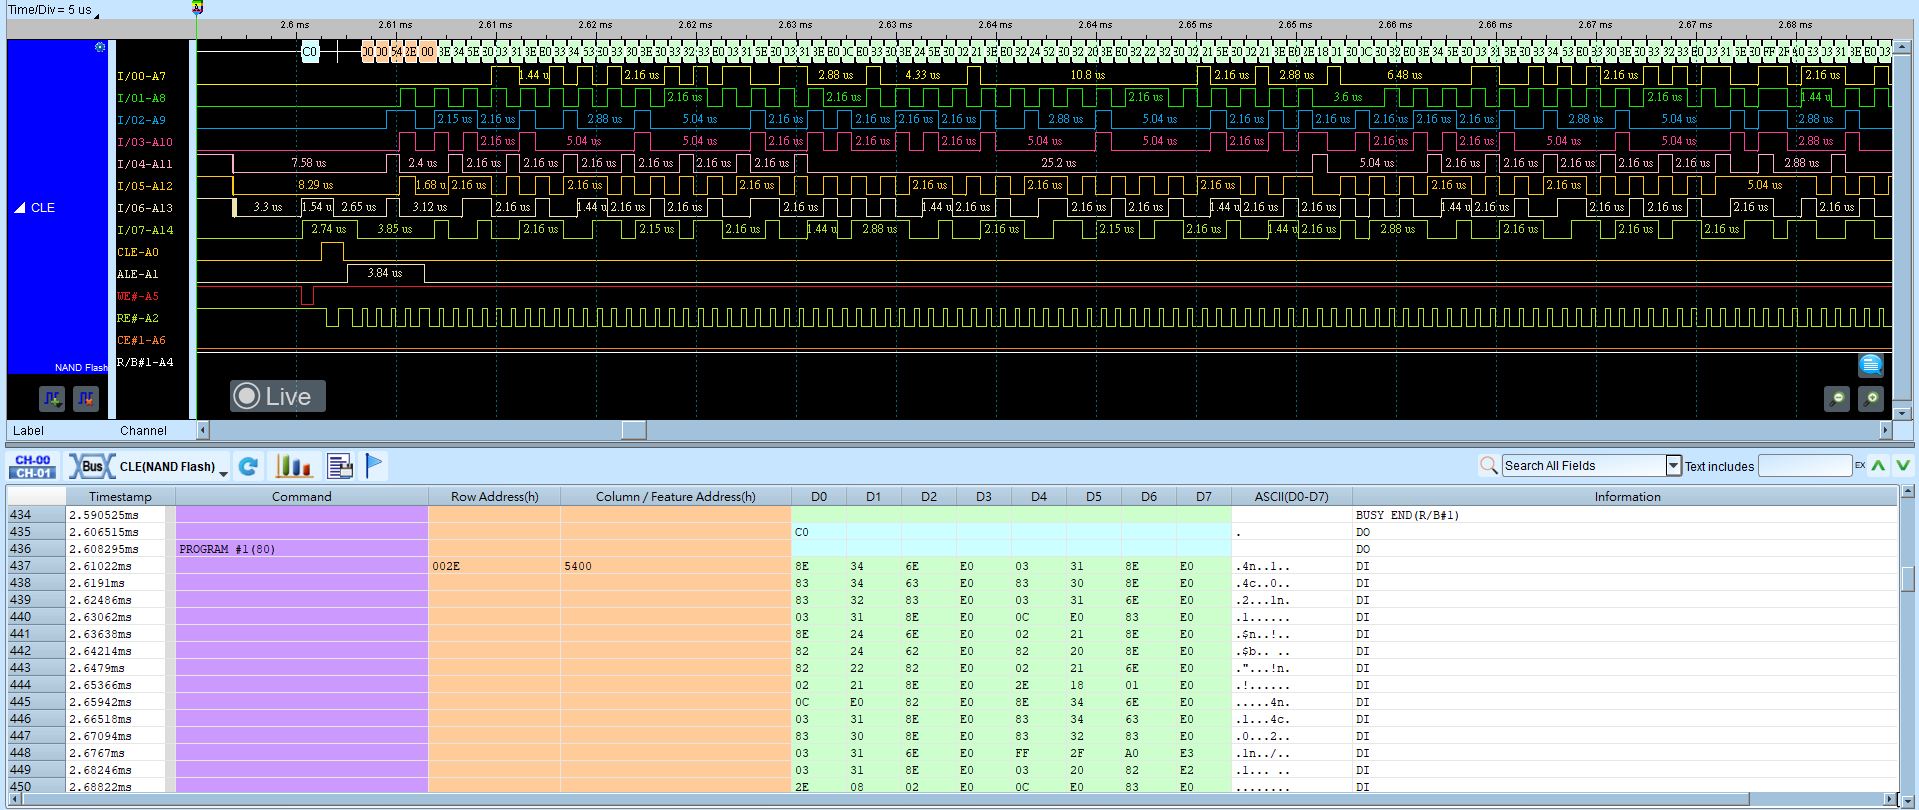The height and width of the screenshot is (810, 1919).
Task: Select channel WE#-A5
Action: [137, 296]
